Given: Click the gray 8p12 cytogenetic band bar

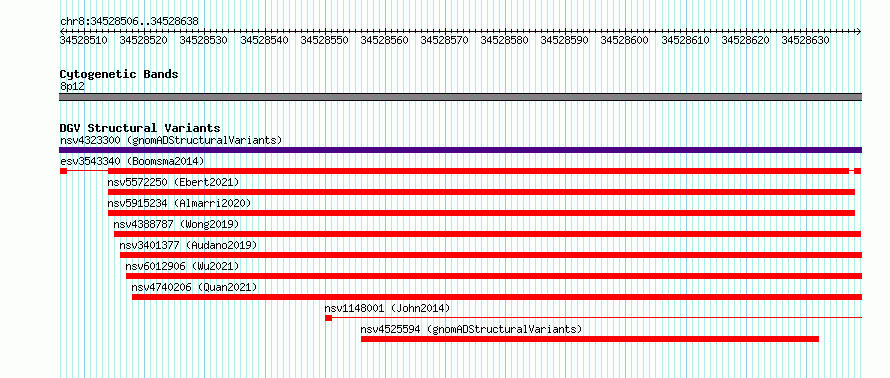Looking at the screenshot, I should [460, 97].
